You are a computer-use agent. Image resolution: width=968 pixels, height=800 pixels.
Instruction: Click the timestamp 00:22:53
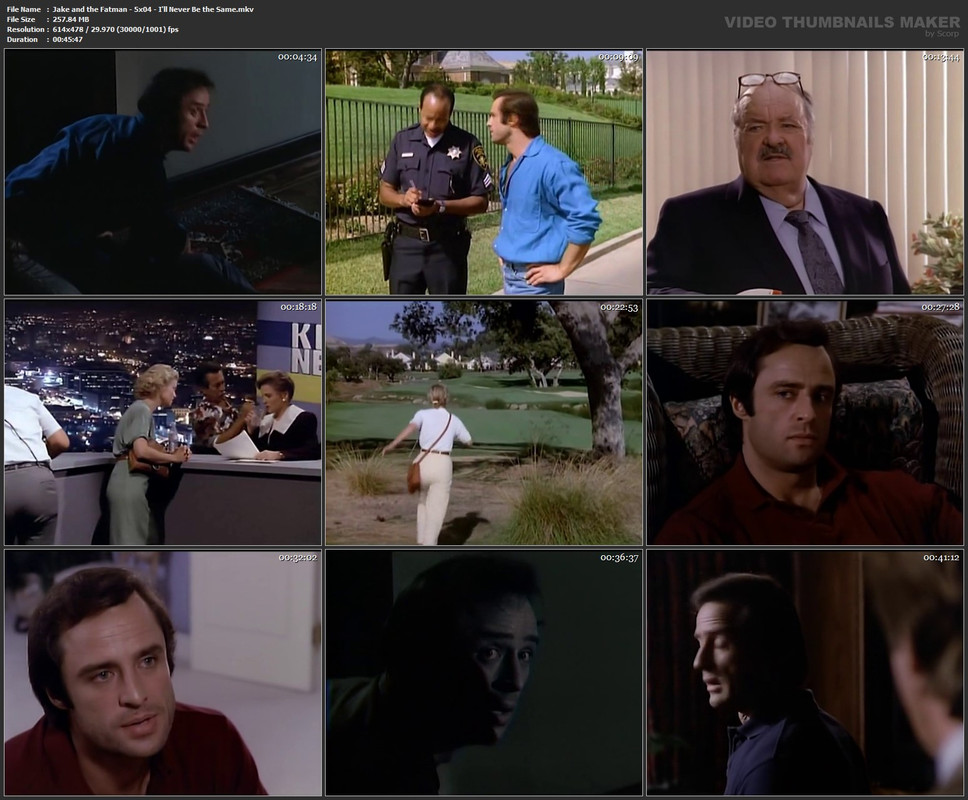619,307
